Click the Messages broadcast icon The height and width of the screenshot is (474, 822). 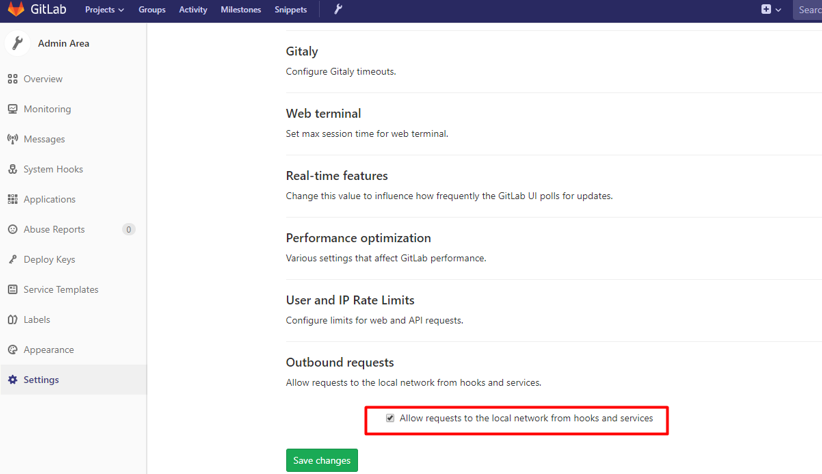(x=13, y=139)
